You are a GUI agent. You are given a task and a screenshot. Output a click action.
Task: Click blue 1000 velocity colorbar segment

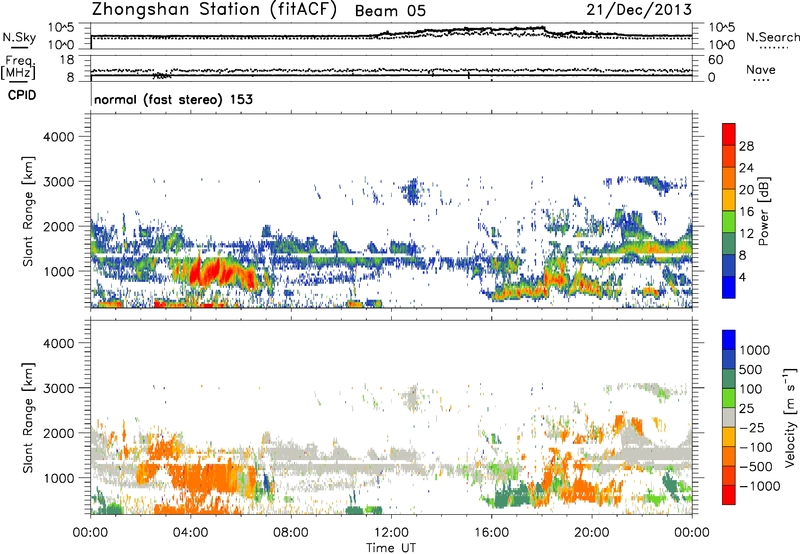click(x=729, y=340)
